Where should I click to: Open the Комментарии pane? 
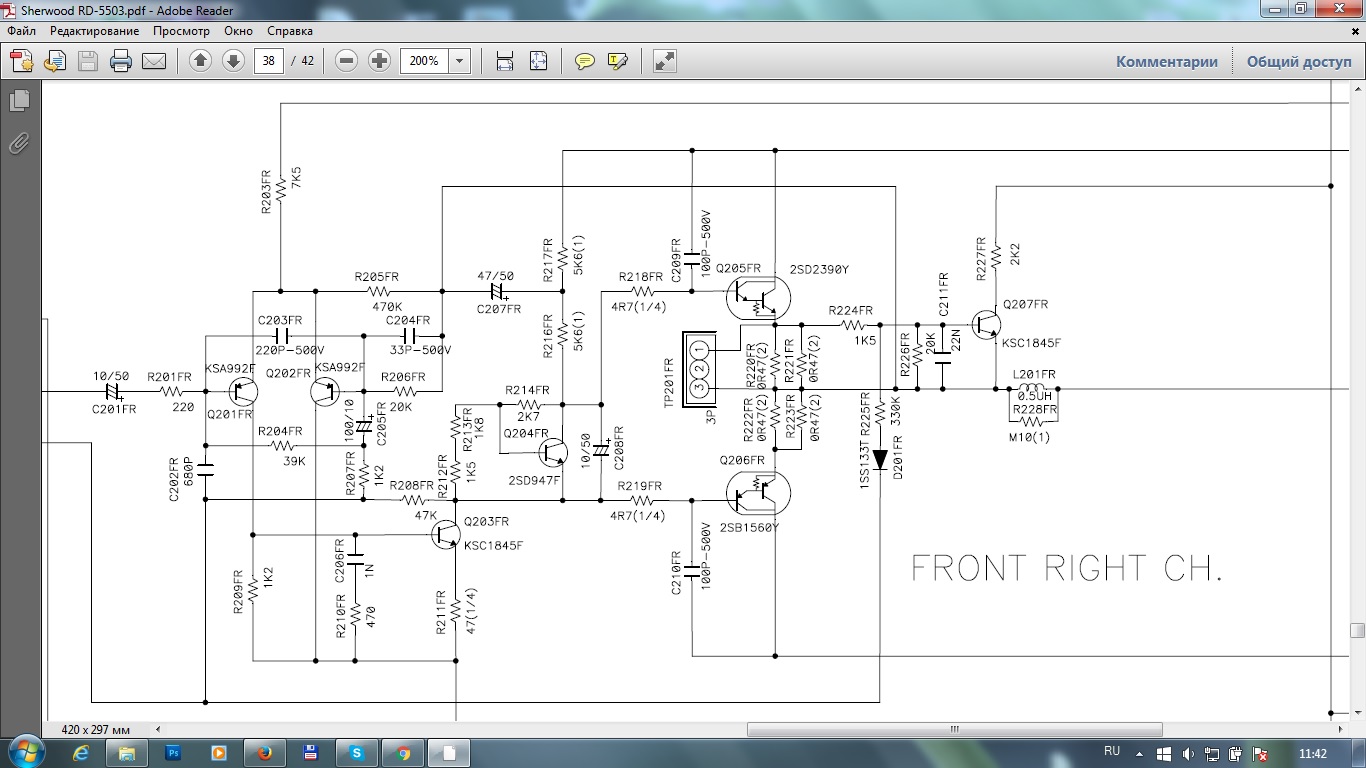pos(1167,61)
